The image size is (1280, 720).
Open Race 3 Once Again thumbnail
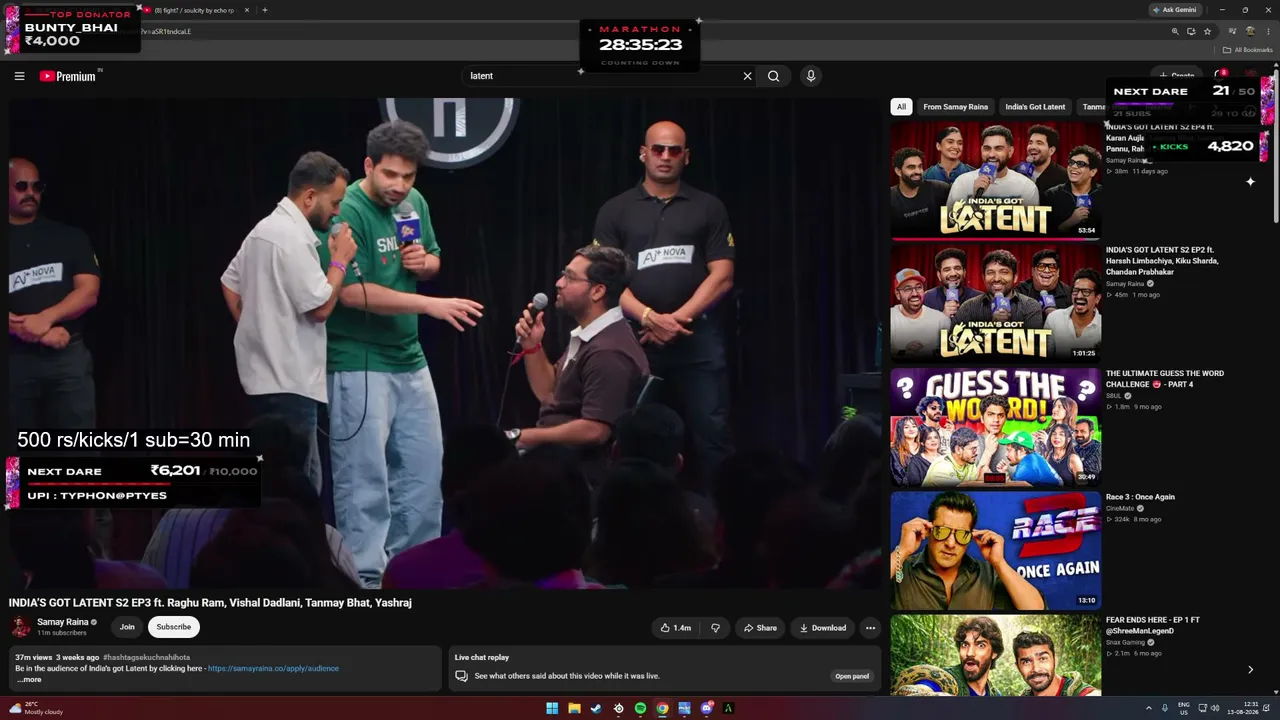click(x=996, y=549)
